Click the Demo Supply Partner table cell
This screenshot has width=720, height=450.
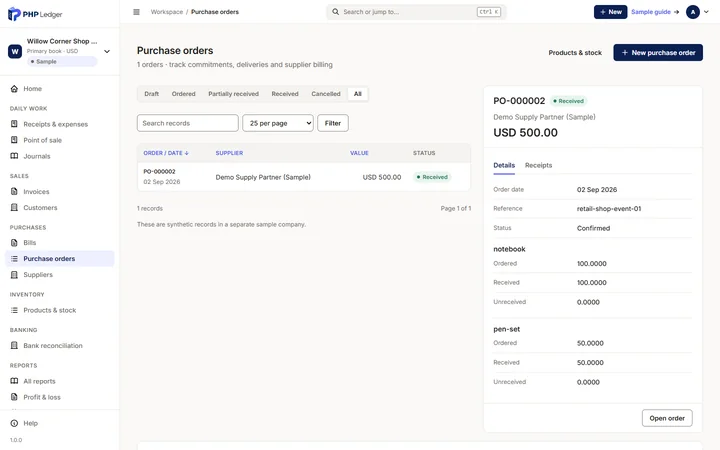[x=263, y=177]
